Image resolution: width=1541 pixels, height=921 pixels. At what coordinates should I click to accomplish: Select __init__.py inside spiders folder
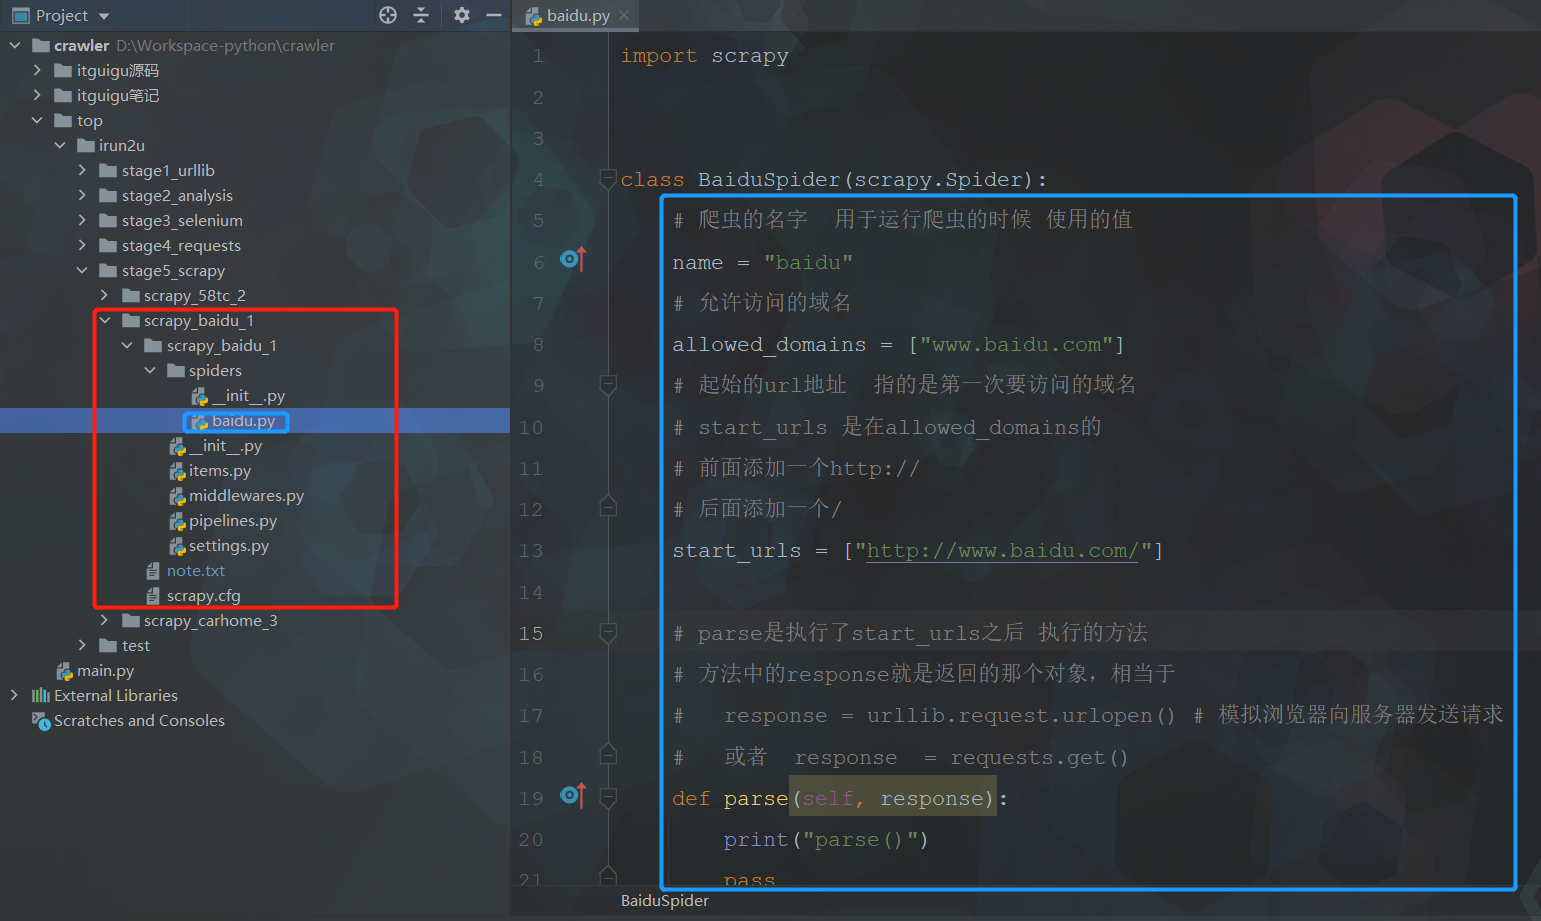pos(248,396)
